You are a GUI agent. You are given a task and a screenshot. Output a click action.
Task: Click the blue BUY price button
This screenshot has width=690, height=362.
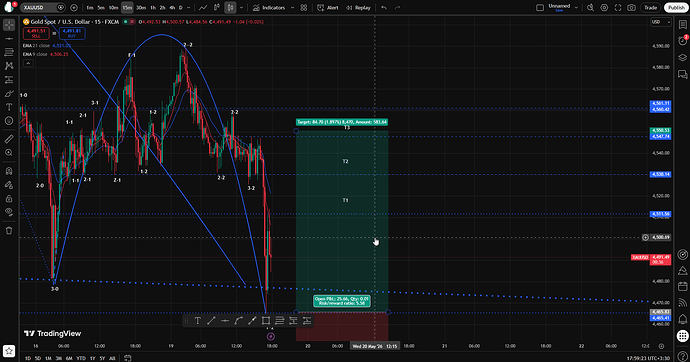(x=72, y=33)
